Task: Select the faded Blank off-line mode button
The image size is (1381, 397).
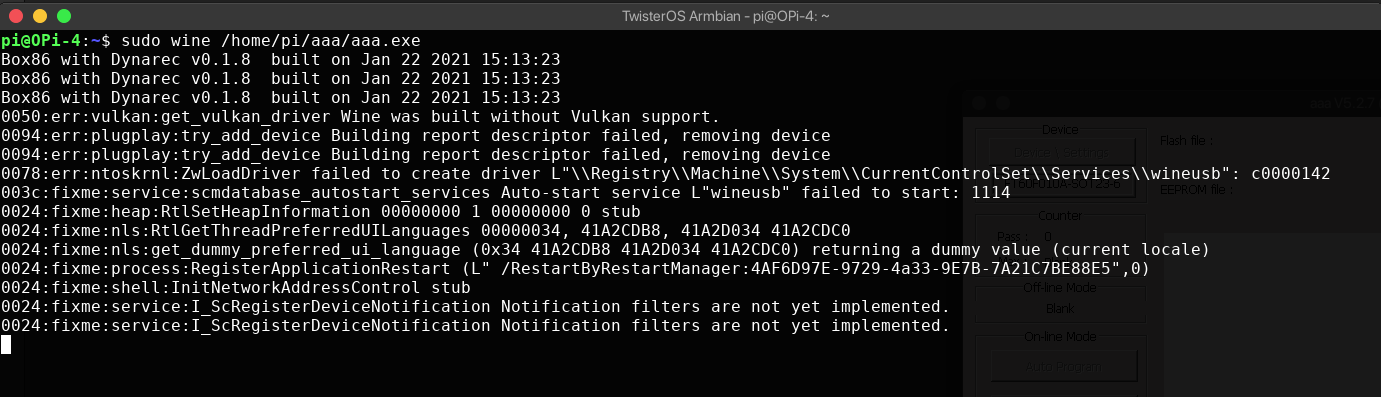Action: 1059,309
